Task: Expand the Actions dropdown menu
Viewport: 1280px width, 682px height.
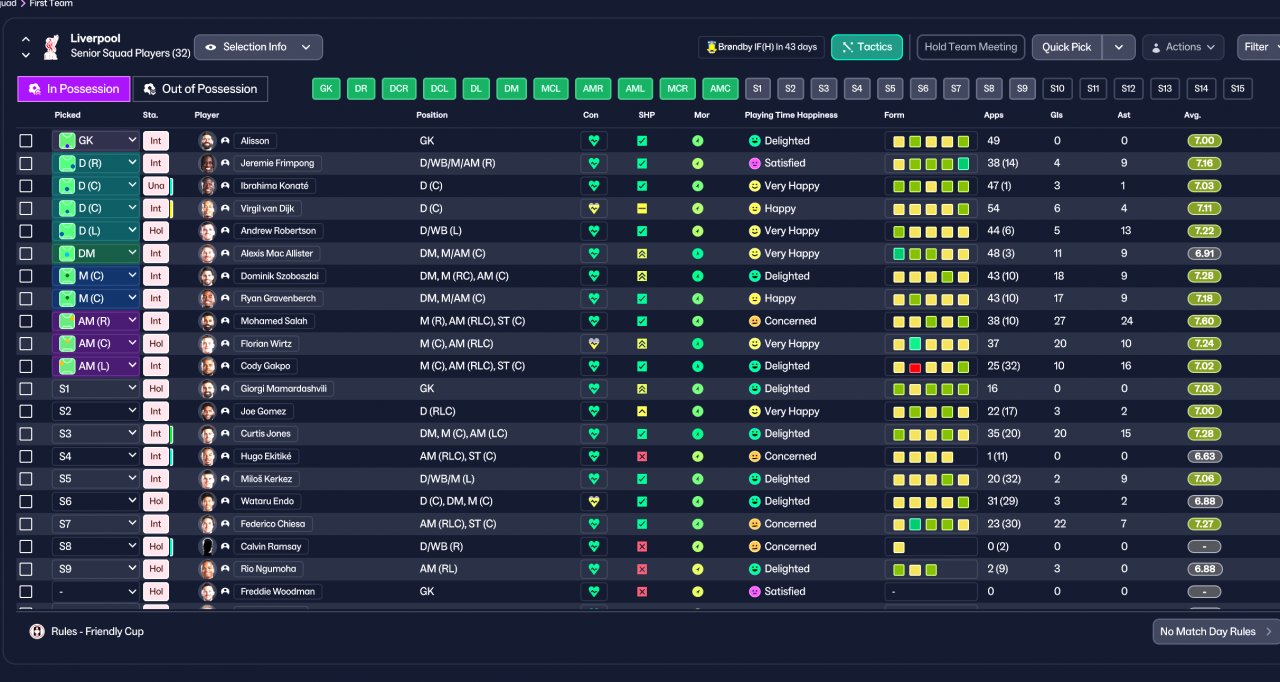Action: [x=1183, y=47]
